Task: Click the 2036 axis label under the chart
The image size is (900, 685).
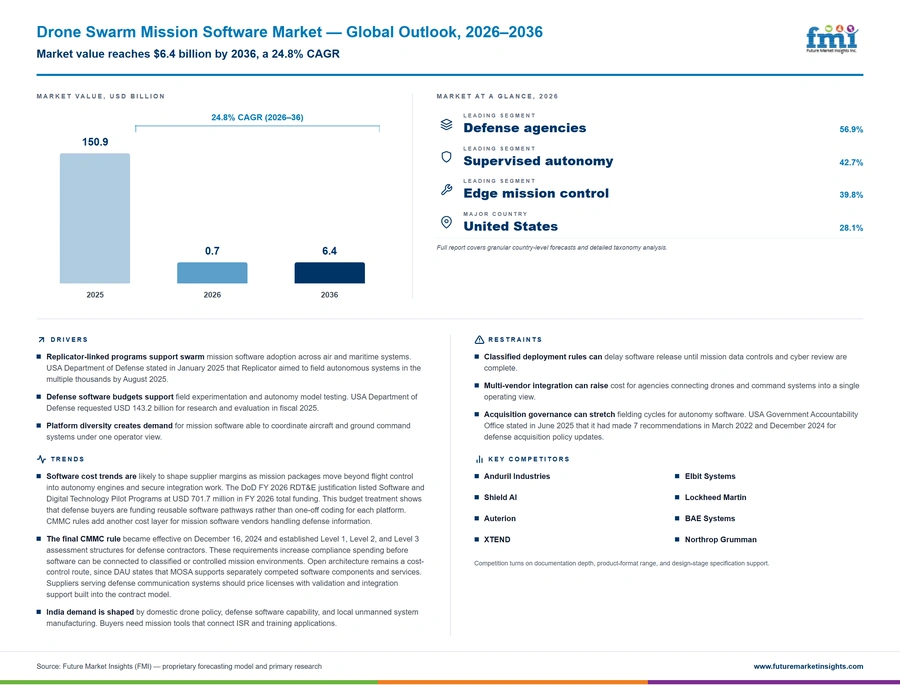Action: point(329,295)
